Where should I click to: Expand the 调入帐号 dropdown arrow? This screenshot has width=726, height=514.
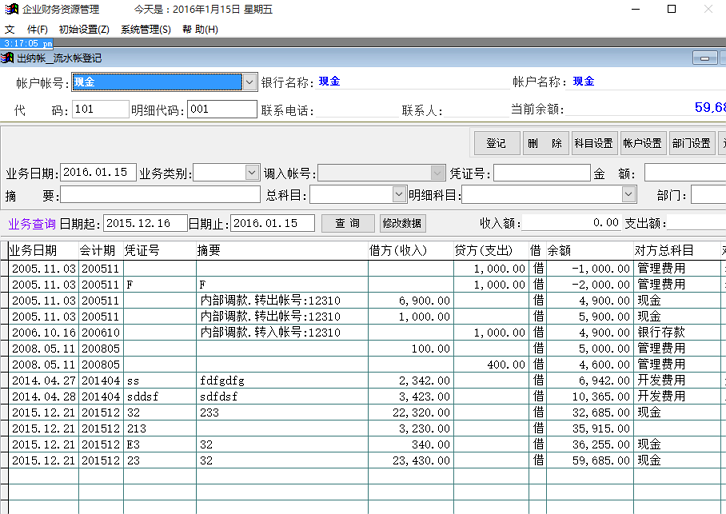(438, 173)
